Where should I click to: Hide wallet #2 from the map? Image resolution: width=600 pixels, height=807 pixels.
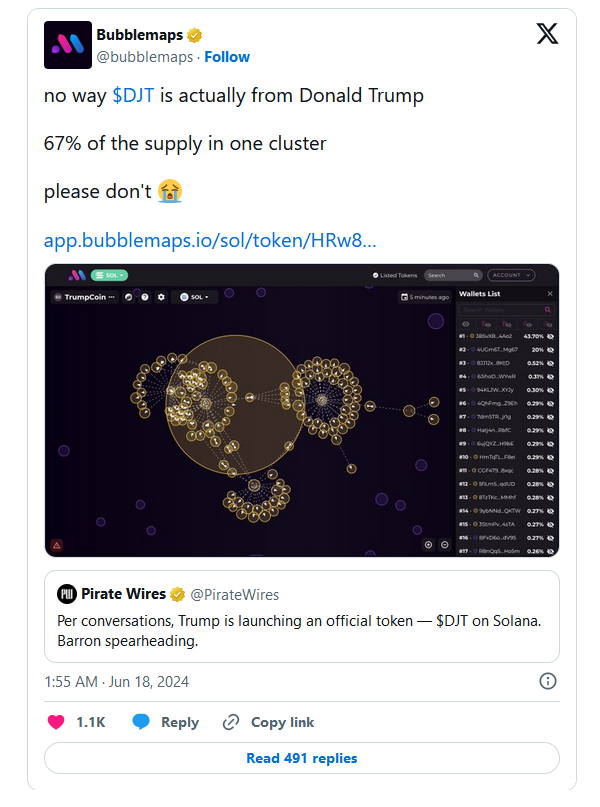[550, 349]
